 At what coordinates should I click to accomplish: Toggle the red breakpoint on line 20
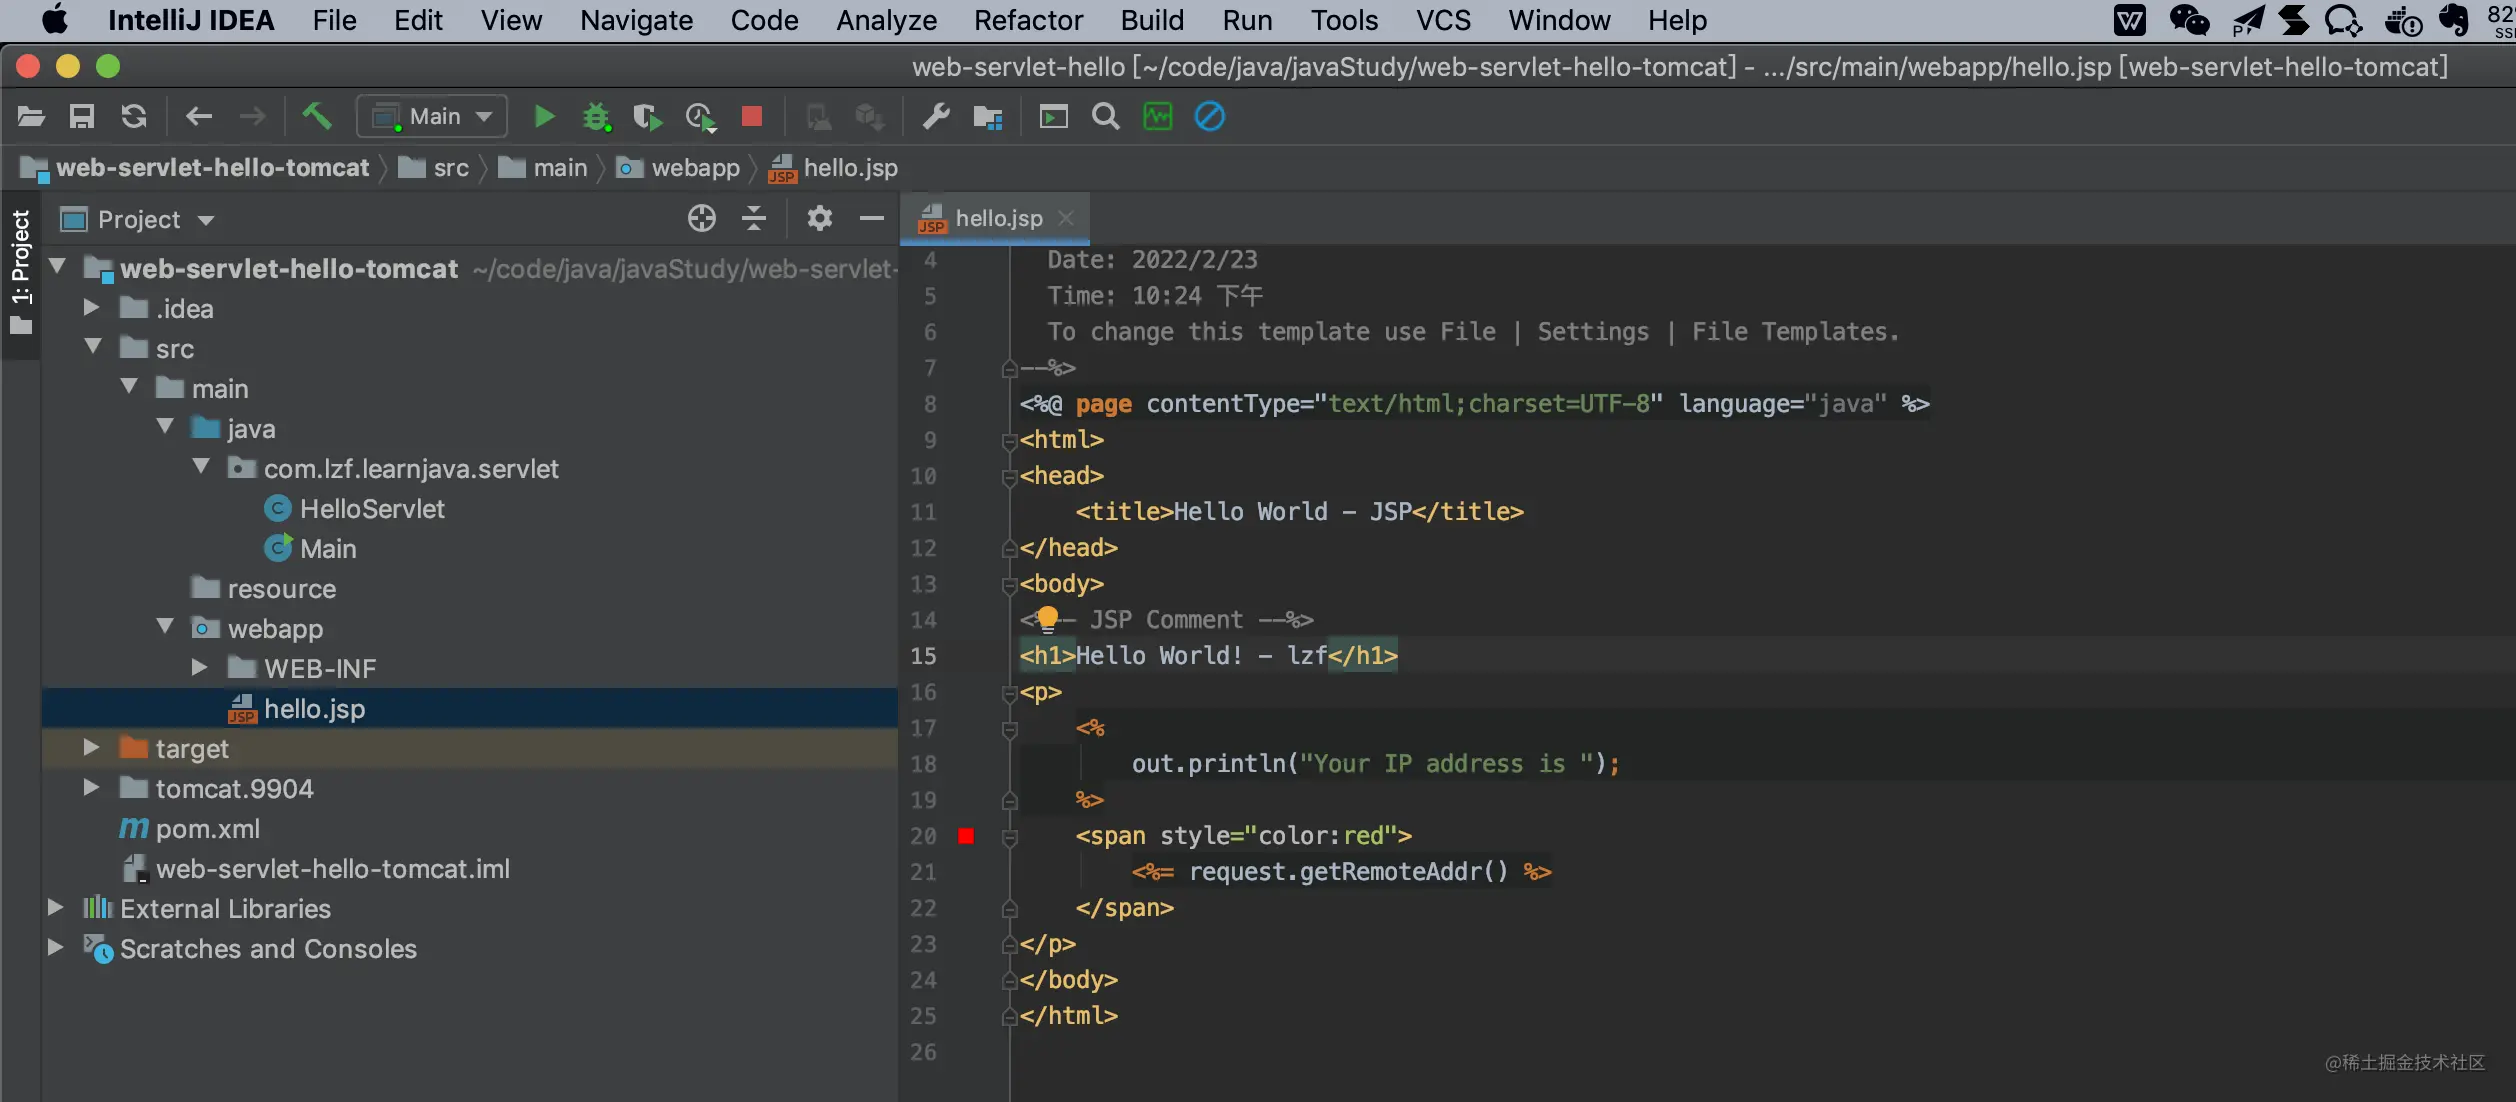pos(966,836)
